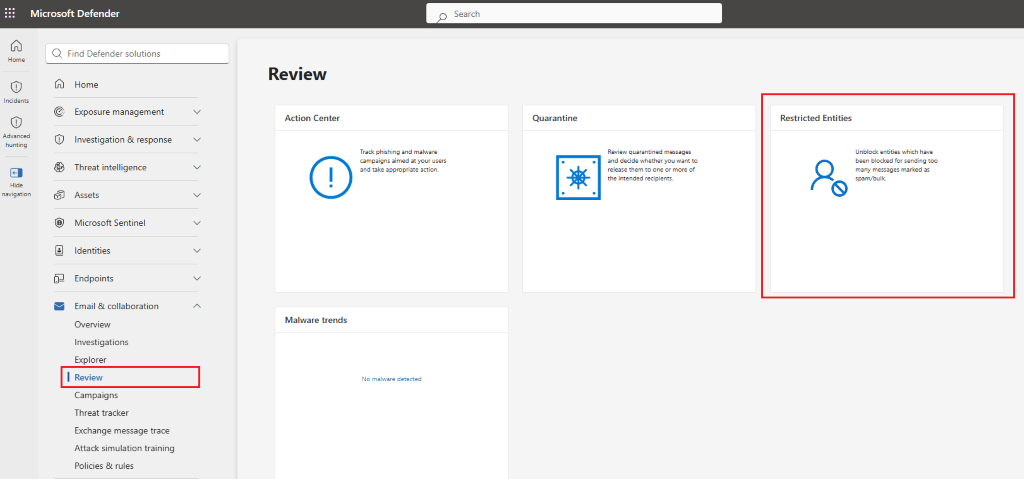The height and width of the screenshot is (479, 1024).
Task: Open Attack simulation training
Action: (124, 448)
